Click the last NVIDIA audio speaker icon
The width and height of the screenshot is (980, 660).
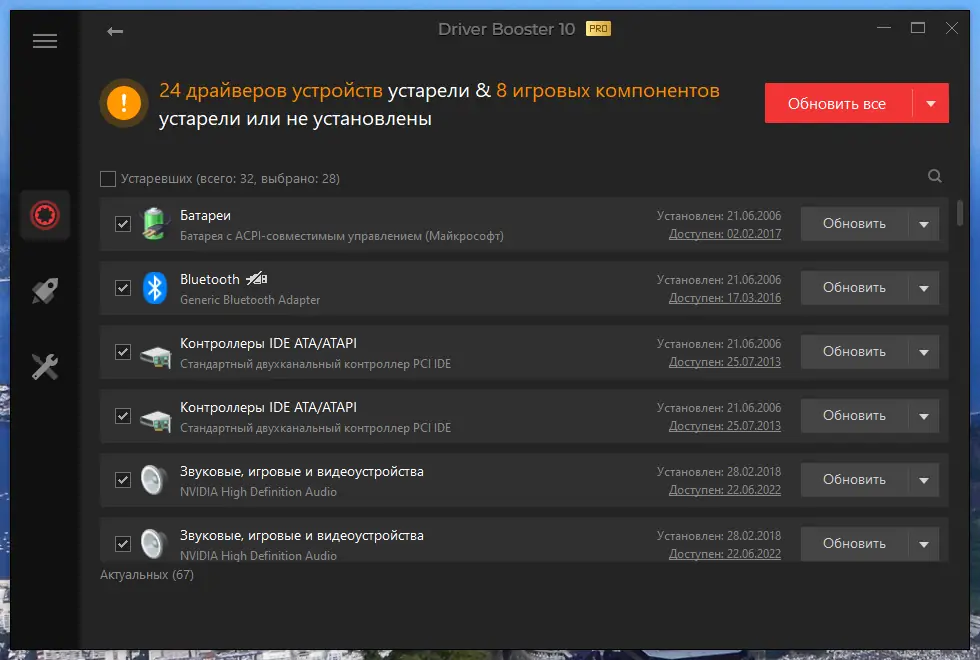pos(154,544)
